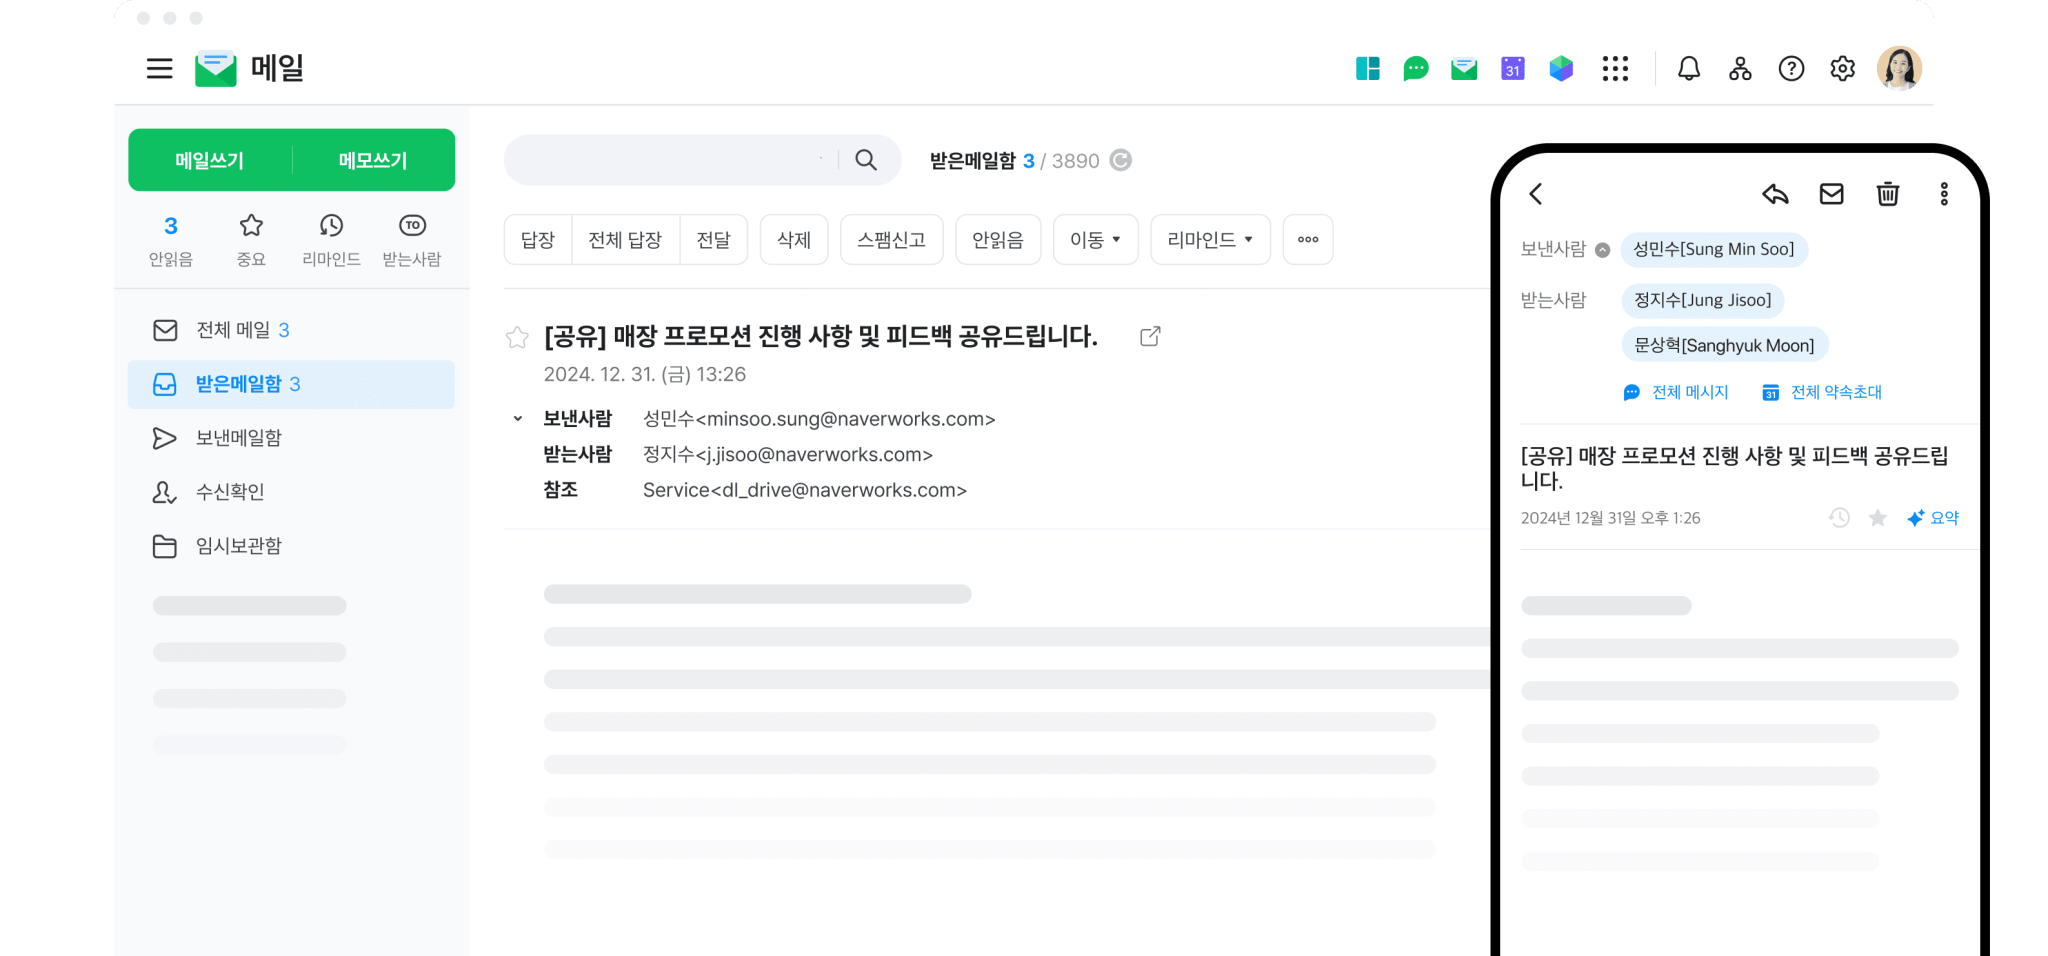The image size is (2048, 956).
Task: Click the notification bell
Action: (x=1689, y=68)
